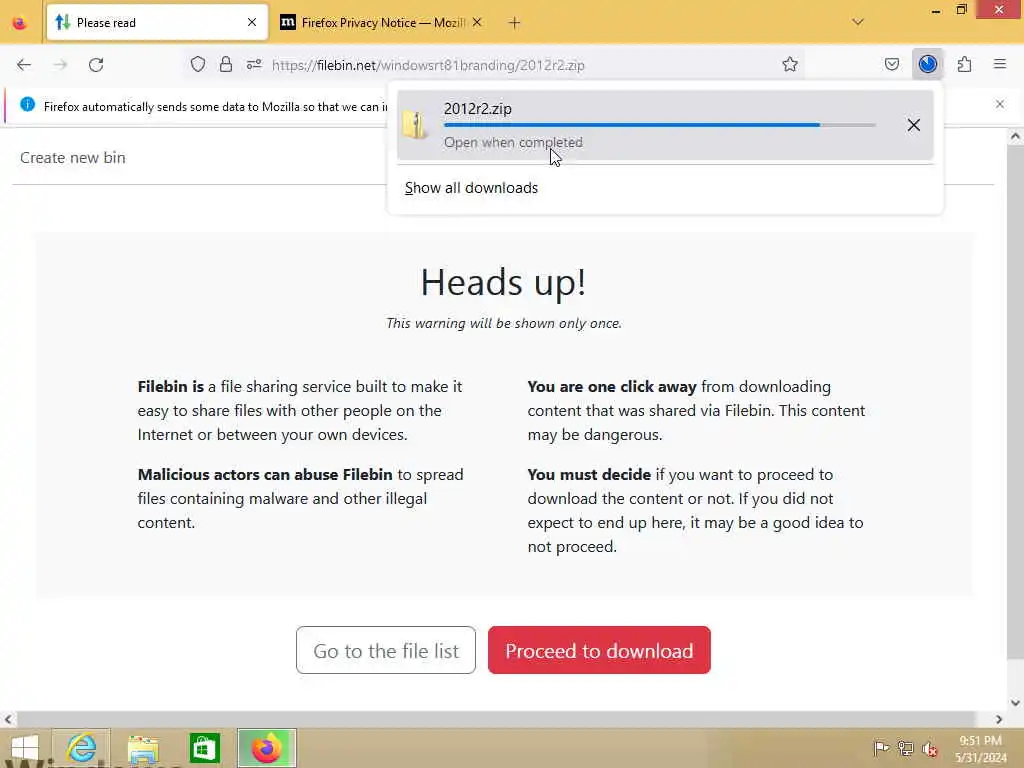Image resolution: width=1024 pixels, height=768 pixels.
Task: Open muted volume tray icon
Action: point(930,748)
